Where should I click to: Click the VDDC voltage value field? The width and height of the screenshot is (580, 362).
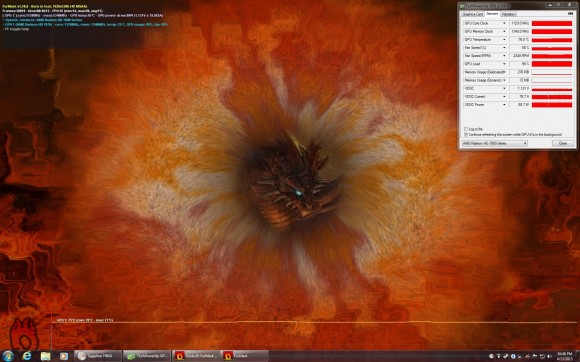tap(520, 88)
